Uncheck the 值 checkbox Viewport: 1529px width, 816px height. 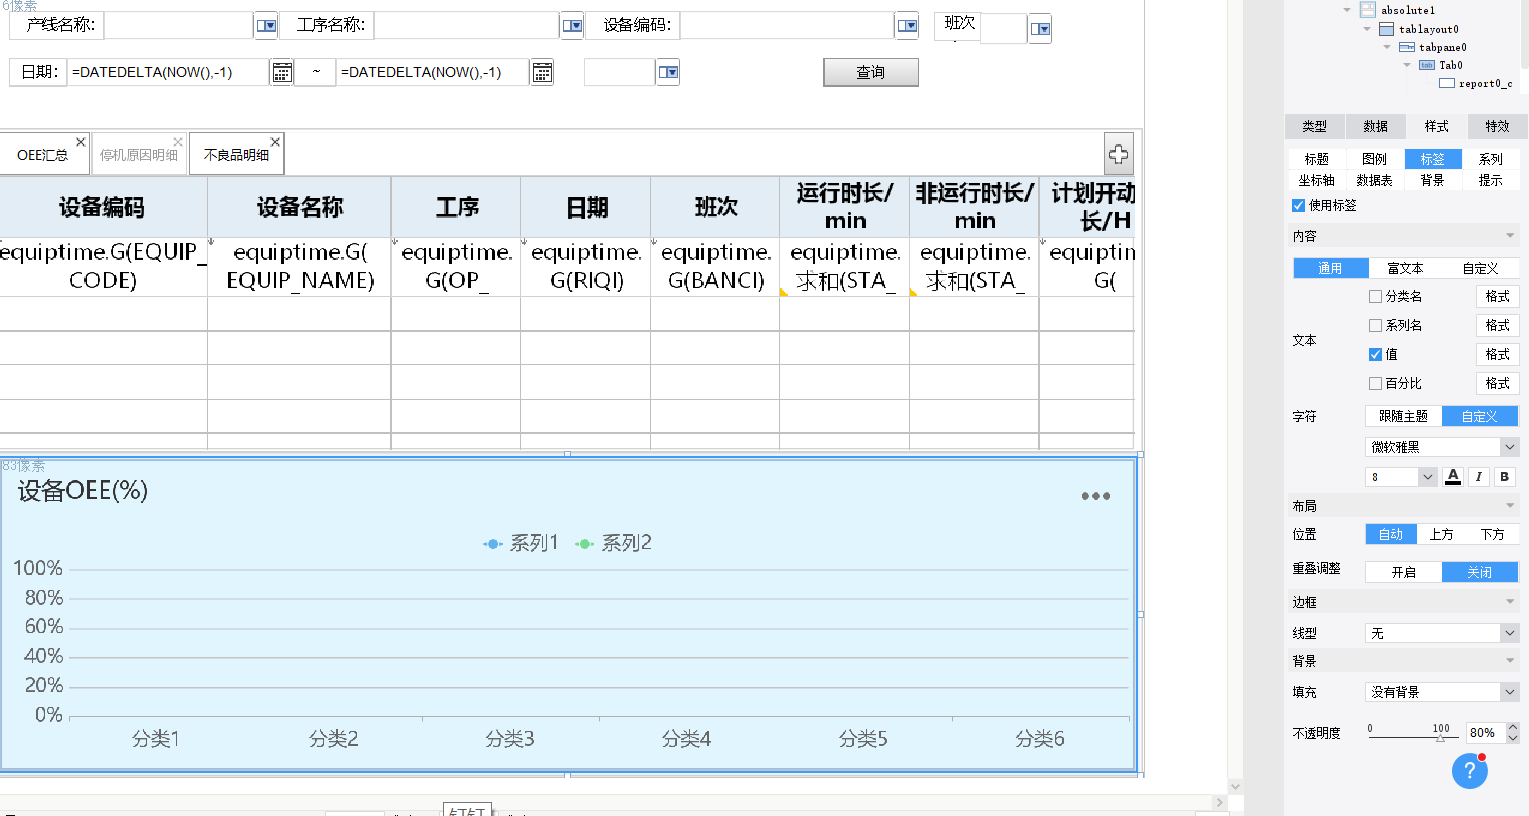(1375, 354)
